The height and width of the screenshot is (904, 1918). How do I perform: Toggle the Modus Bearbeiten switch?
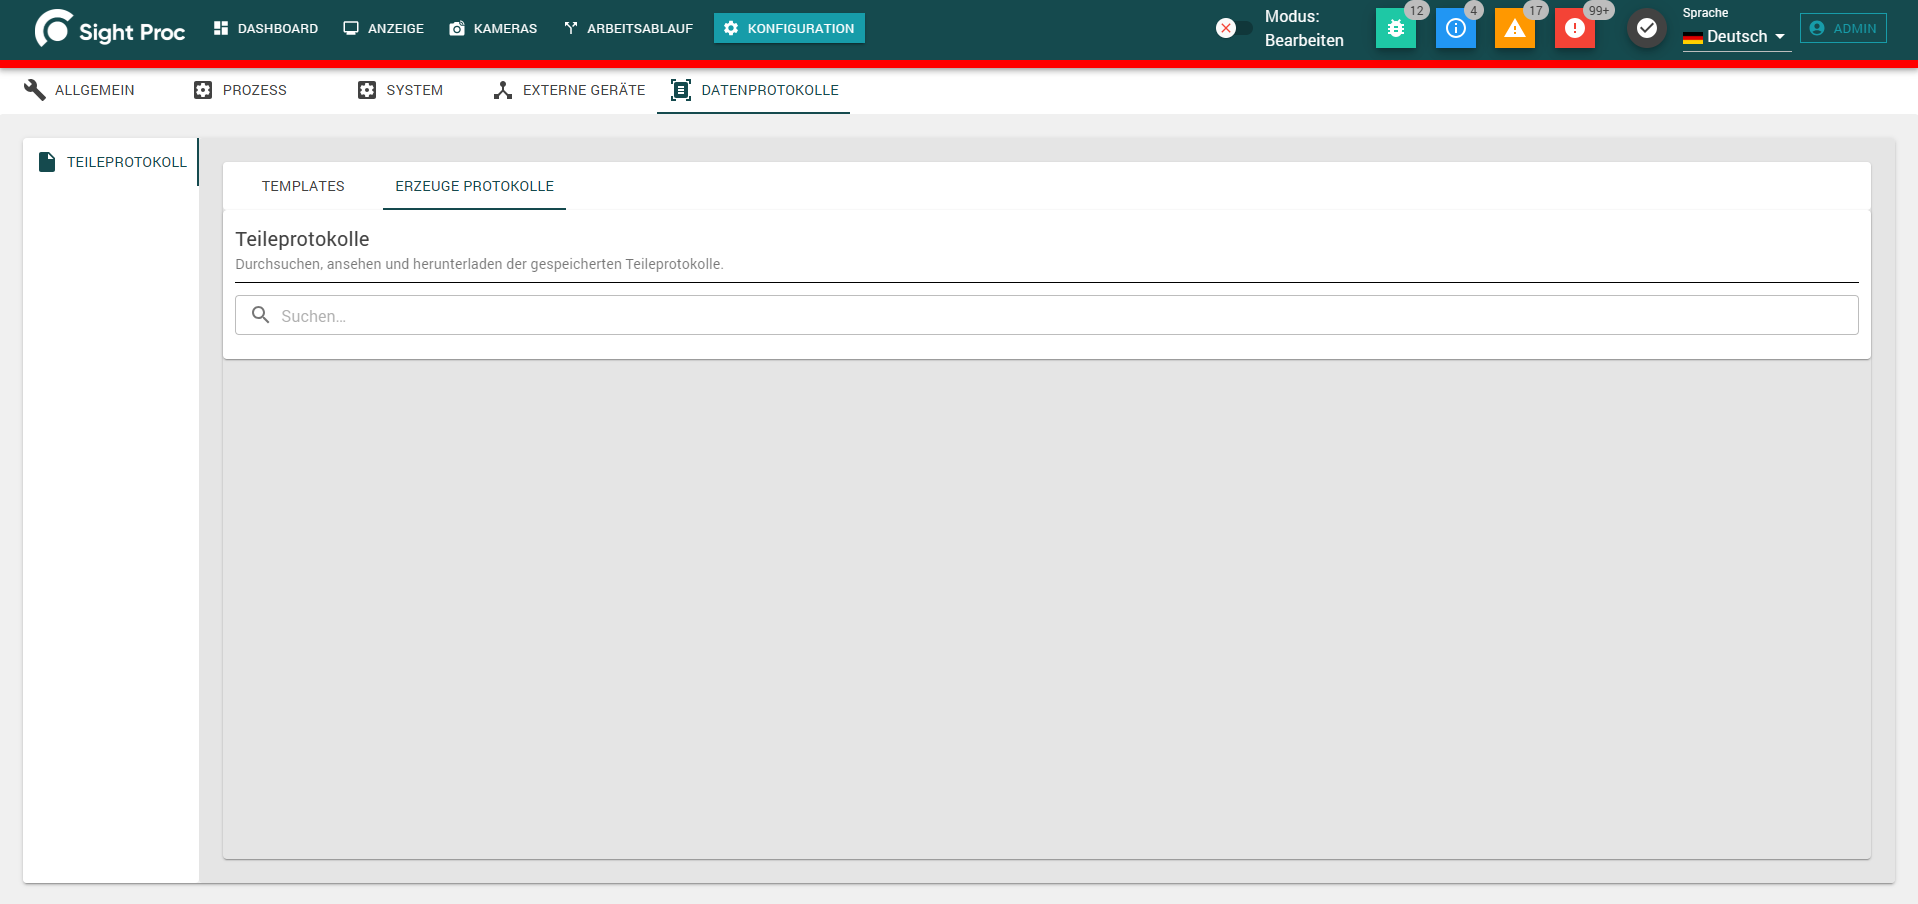click(1233, 28)
